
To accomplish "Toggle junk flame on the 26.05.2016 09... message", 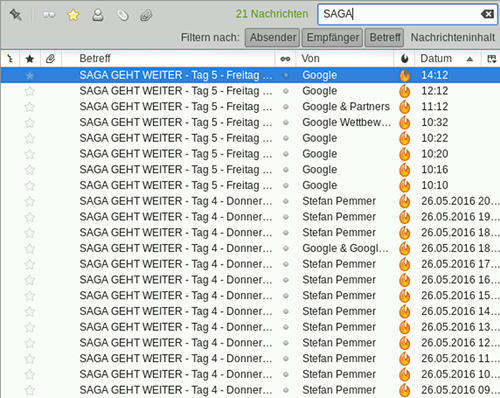I will [405, 390].
